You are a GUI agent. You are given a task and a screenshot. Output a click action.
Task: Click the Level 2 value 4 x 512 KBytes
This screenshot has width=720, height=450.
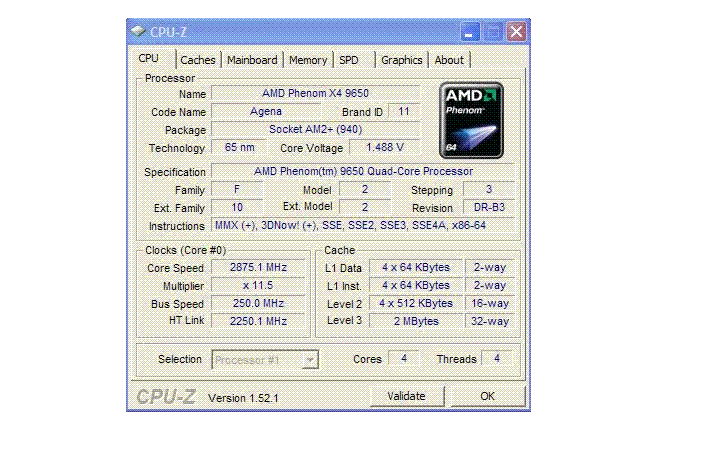click(416, 303)
